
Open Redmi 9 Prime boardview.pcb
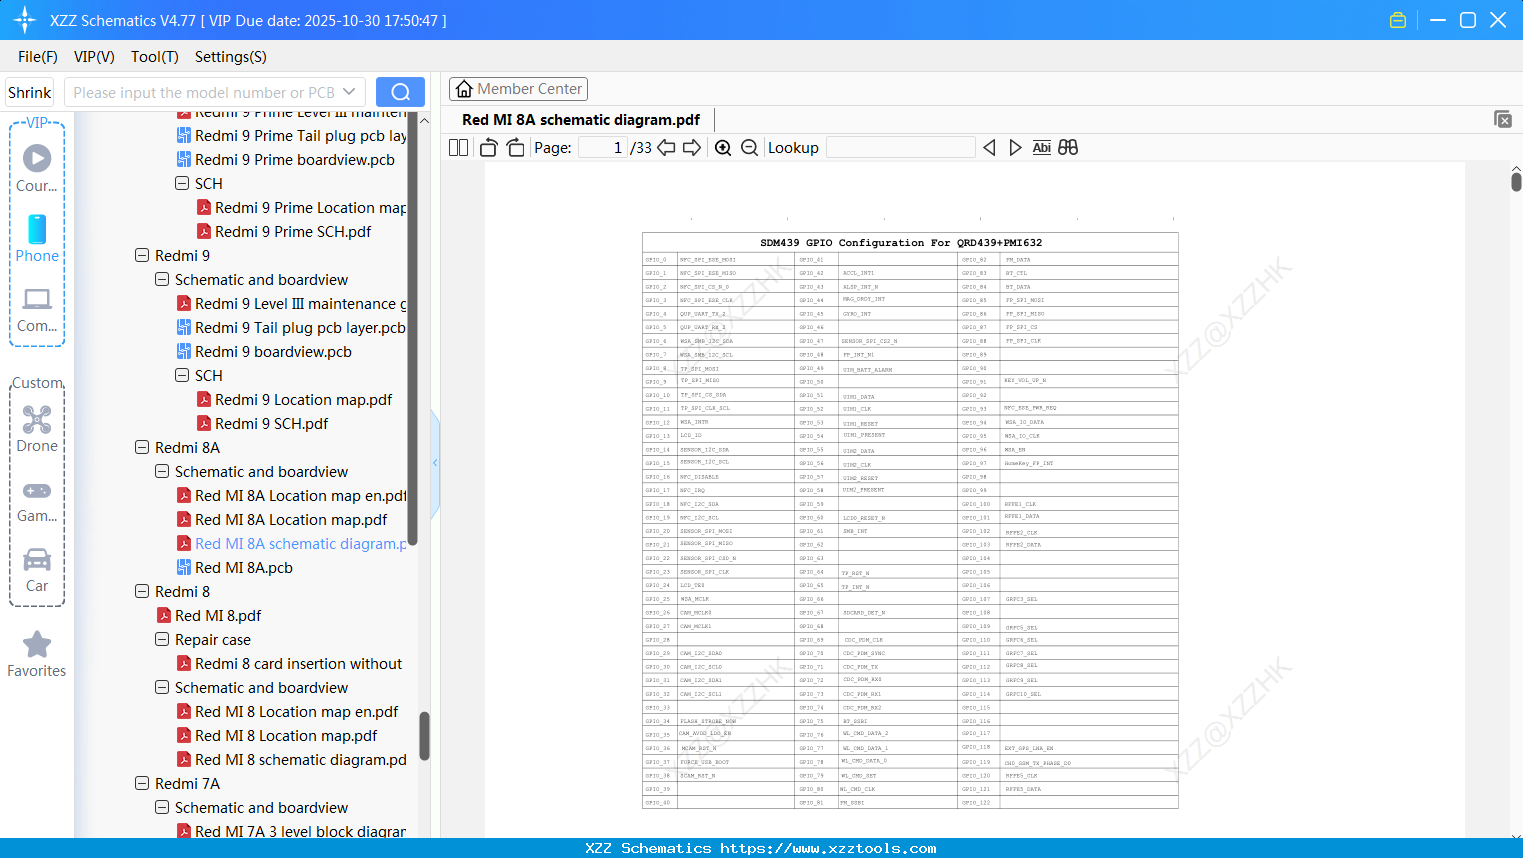tap(286, 160)
